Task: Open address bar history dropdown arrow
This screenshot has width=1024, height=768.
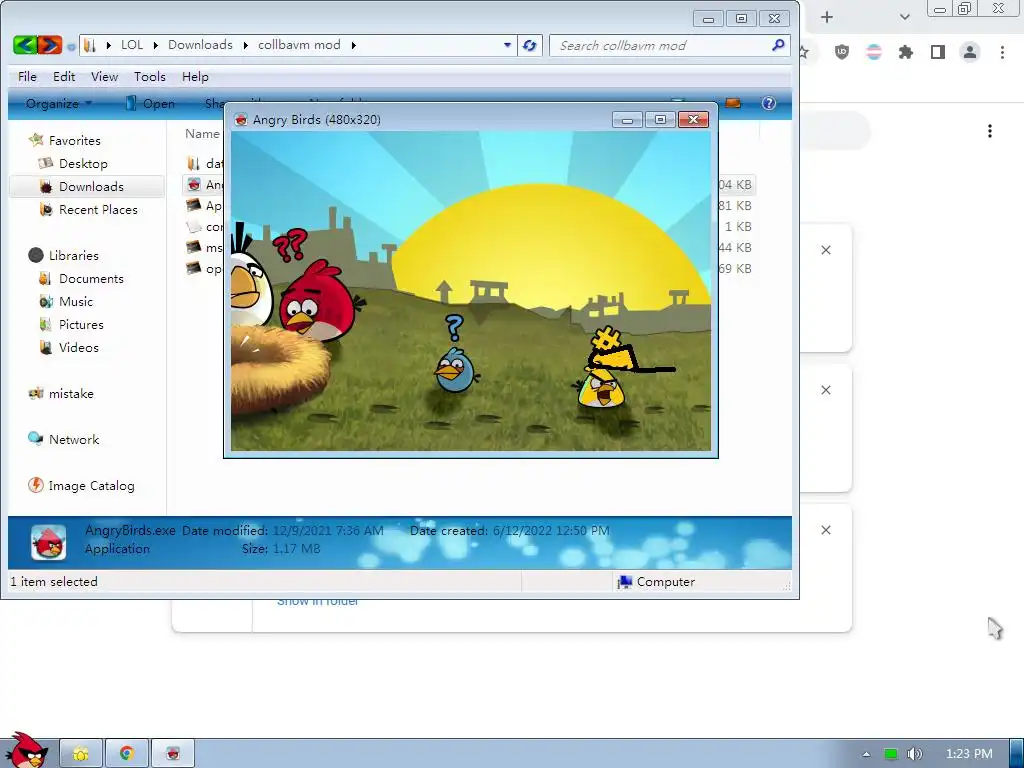Action: tap(507, 45)
